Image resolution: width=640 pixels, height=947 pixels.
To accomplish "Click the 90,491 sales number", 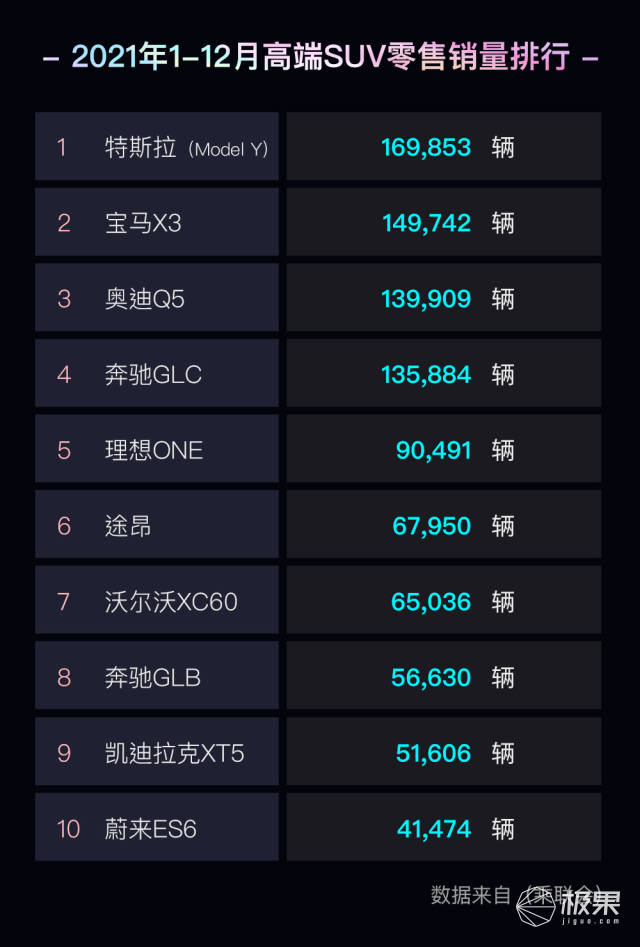I will [433, 451].
